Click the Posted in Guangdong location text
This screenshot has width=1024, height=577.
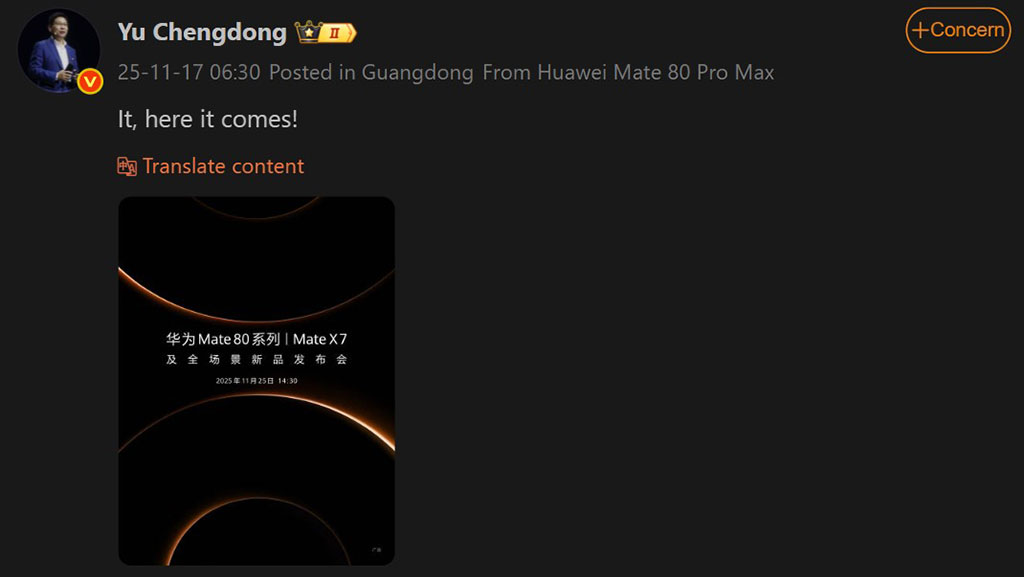[x=372, y=72]
